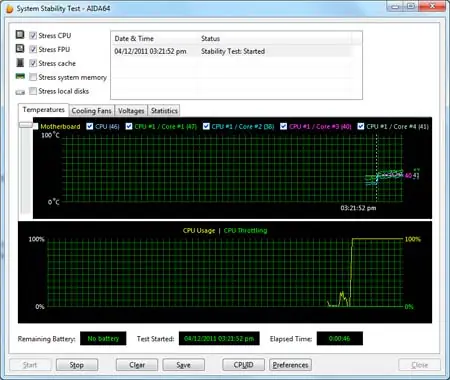
Task: Click the CPU Usage graph label
Action: [199, 231]
